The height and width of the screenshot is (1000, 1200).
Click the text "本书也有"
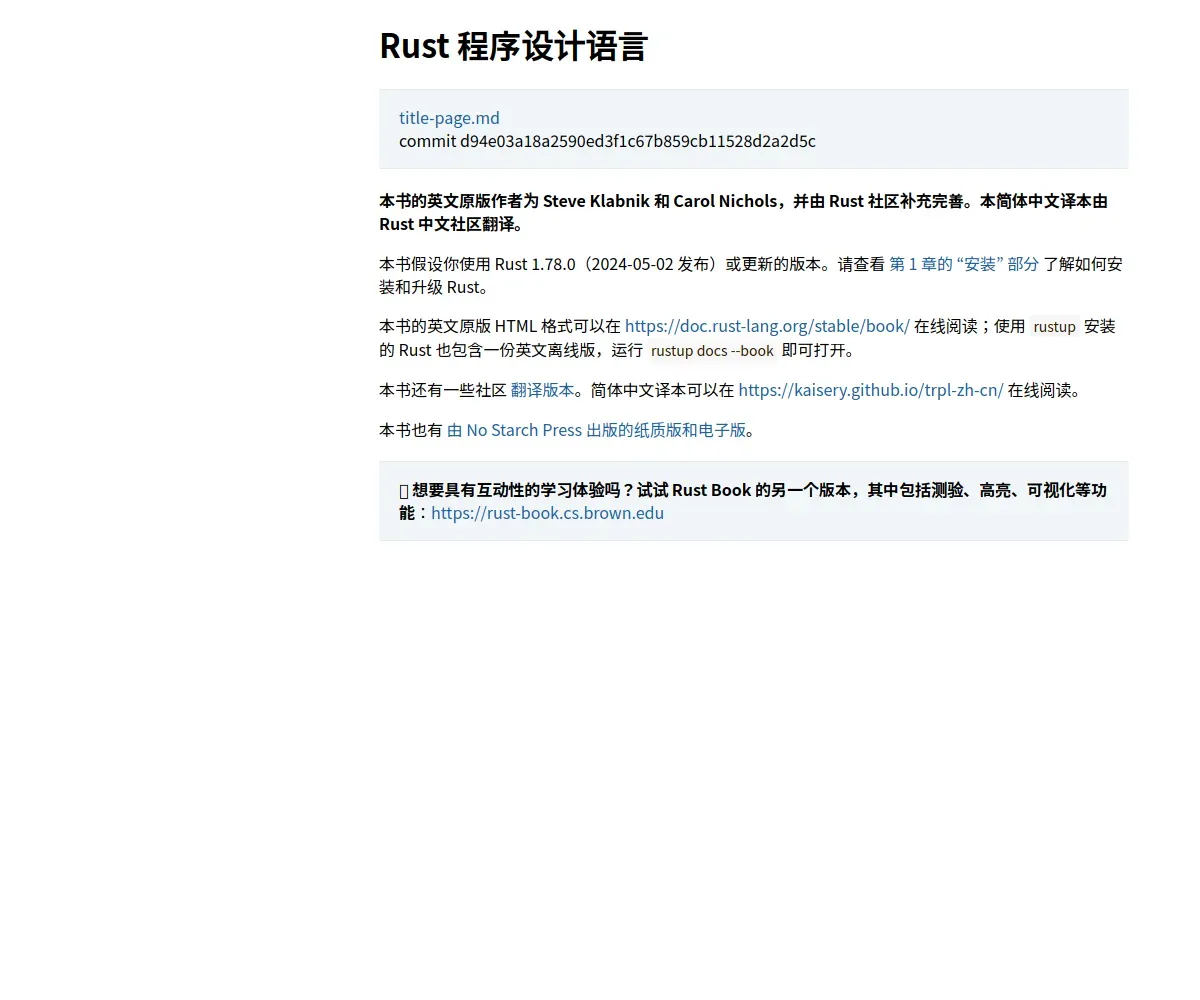(411, 430)
